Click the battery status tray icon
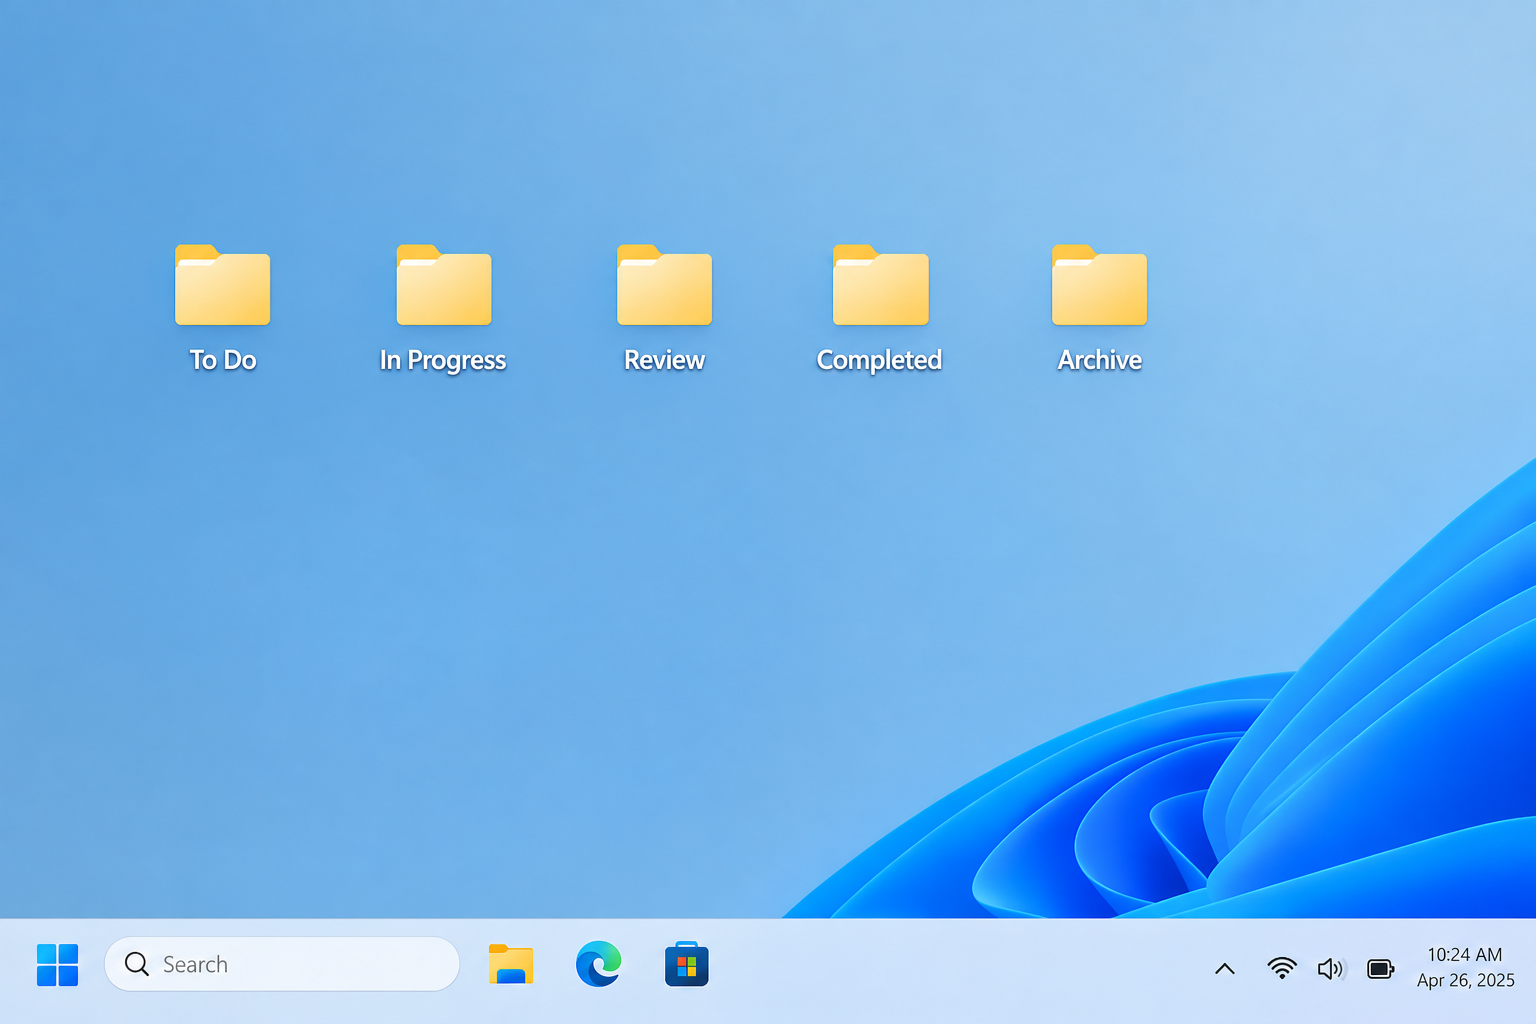1536x1024 pixels. pyautogui.click(x=1380, y=968)
